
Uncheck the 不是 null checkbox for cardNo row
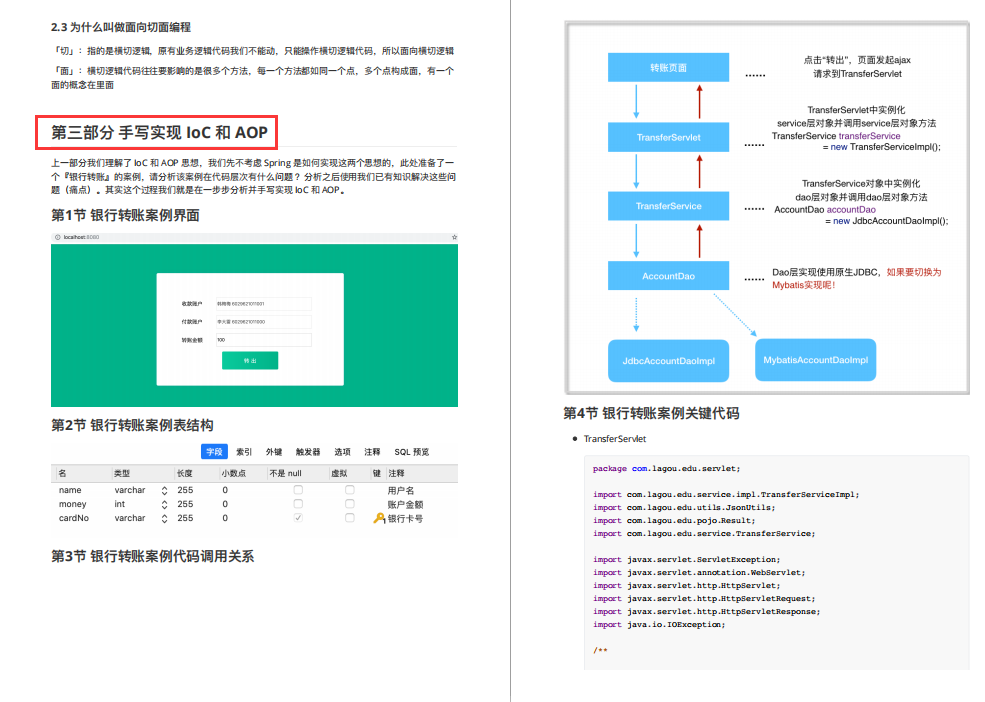(298, 518)
